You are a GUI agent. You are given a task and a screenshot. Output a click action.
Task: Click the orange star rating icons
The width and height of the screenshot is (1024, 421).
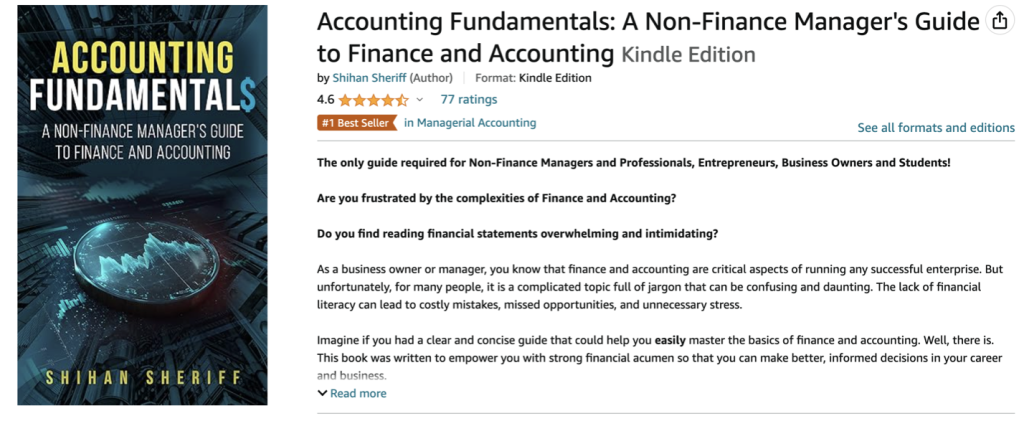click(x=373, y=100)
